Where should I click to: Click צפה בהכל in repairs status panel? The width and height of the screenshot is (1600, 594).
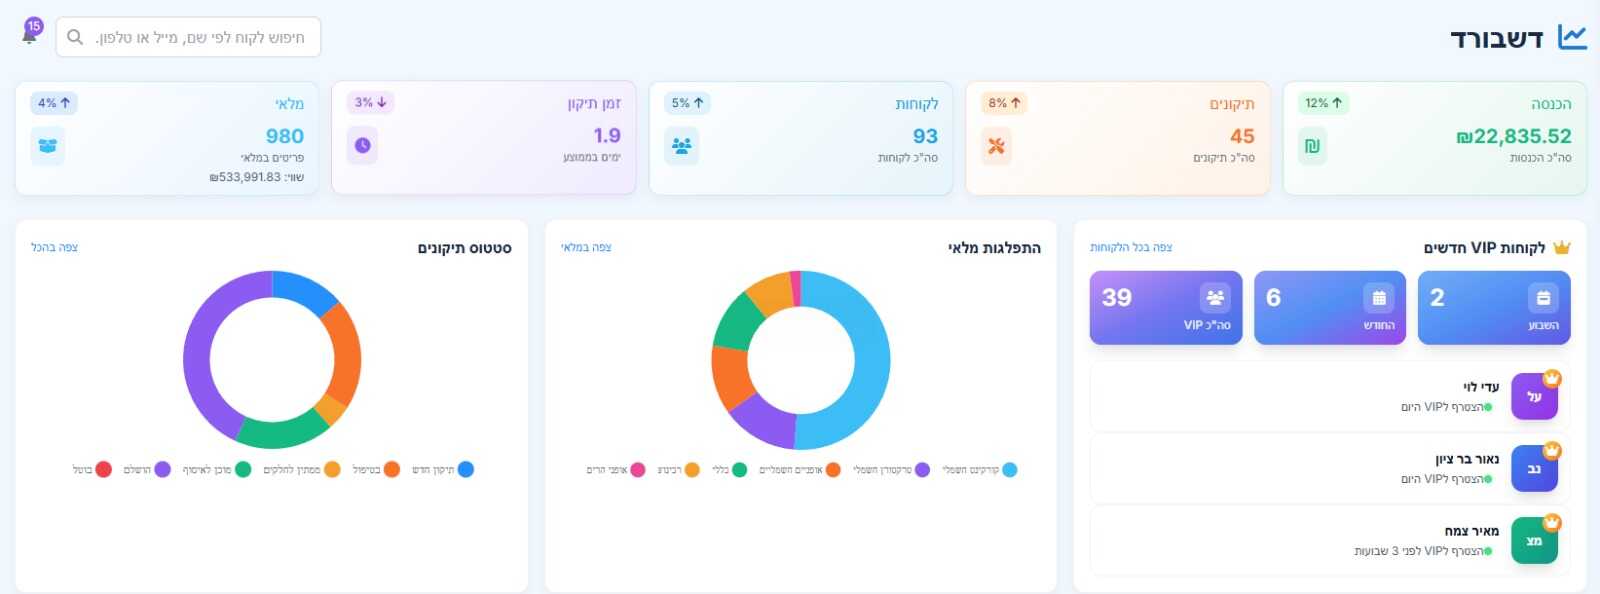[x=54, y=247]
